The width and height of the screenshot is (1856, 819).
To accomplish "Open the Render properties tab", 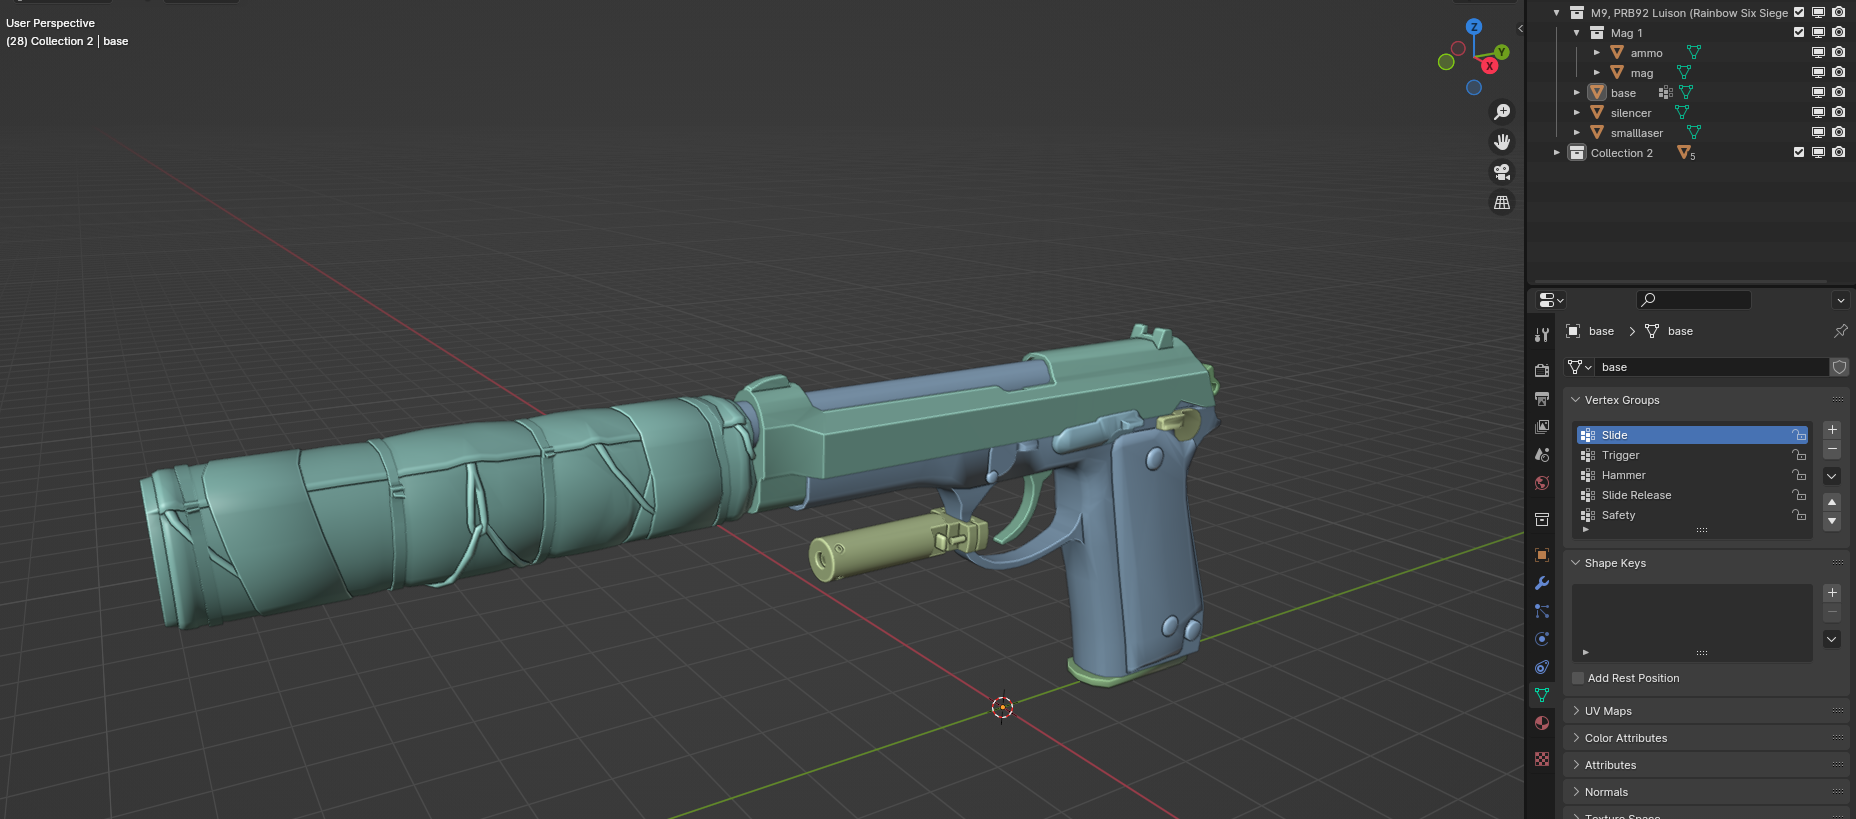I will (x=1542, y=371).
